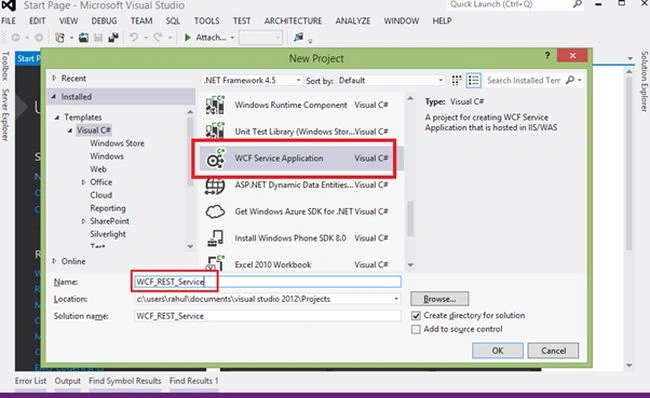Click the Find in Files toolbar icon

click(298, 37)
